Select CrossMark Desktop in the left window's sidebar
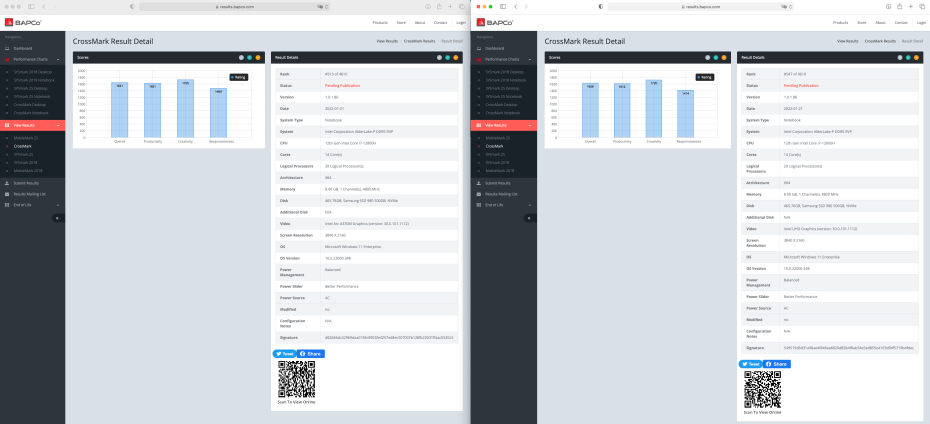The image size is (930, 424). [30, 104]
